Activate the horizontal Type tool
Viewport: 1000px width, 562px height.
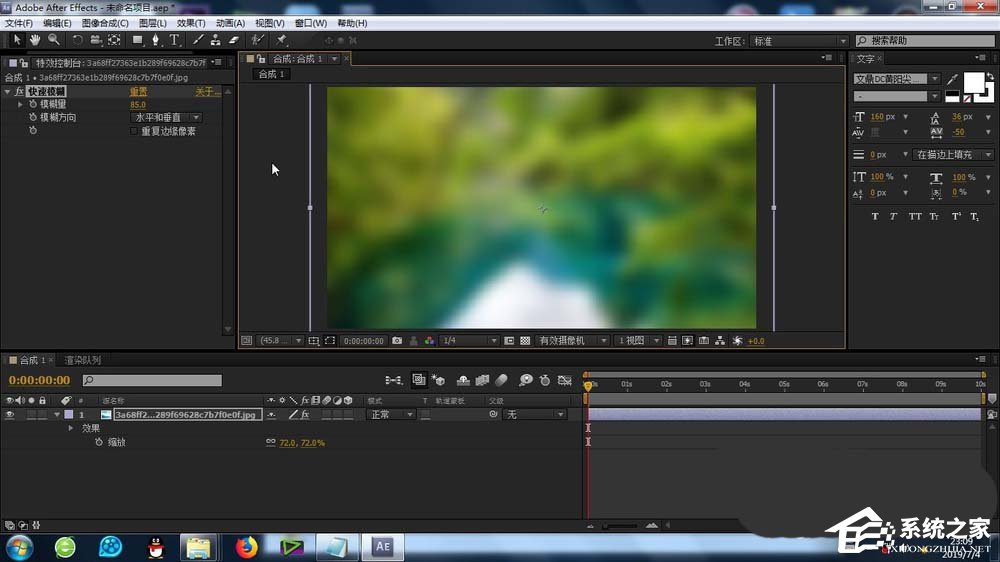(174, 40)
